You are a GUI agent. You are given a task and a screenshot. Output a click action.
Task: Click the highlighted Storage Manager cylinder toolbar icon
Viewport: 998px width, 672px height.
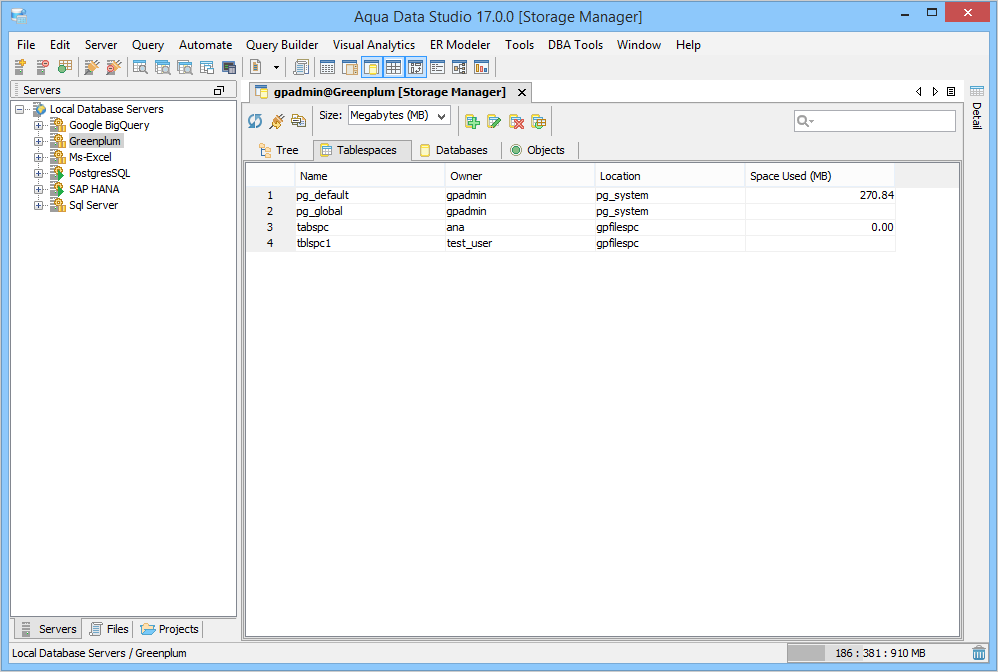(x=372, y=67)
